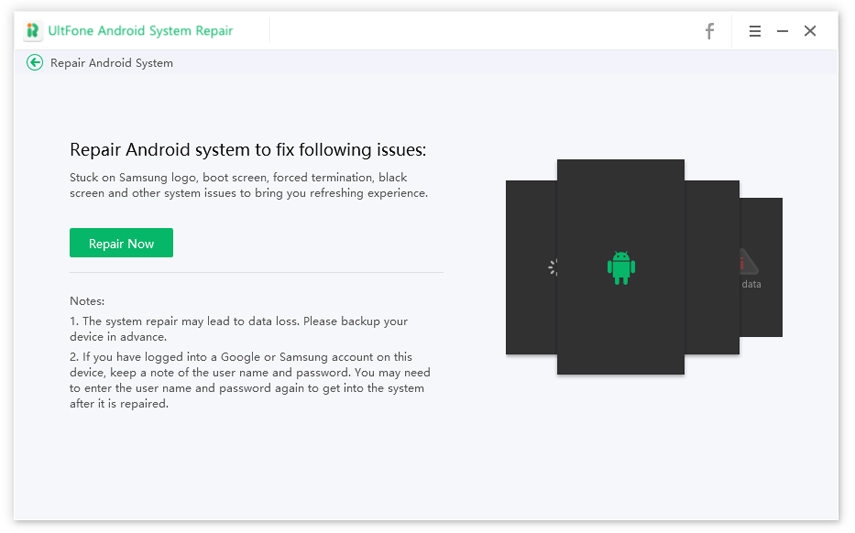Click the Repair Android system heading
This screenshot has height=533, width=855.
tap(247, 150)
